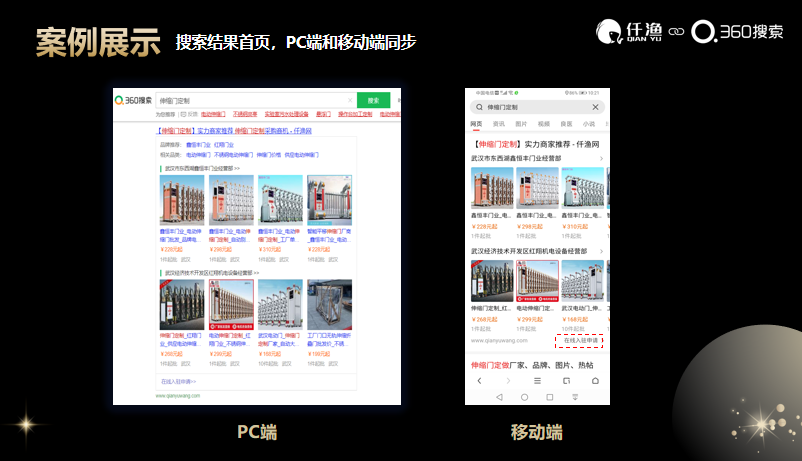Tap 在线入驻申请 on the mobile result
This screenshot has width=802, height=461.
580,341
